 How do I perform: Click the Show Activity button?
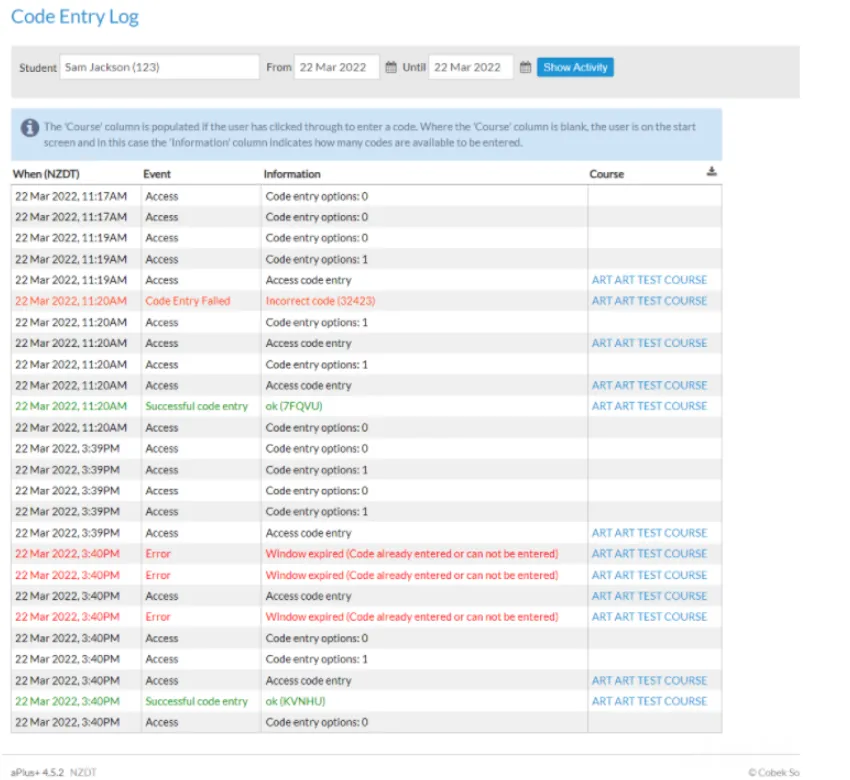(575, 67)
